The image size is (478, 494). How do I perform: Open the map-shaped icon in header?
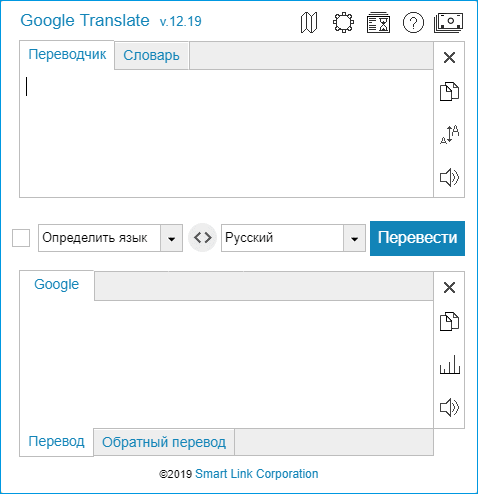(309, 23)
